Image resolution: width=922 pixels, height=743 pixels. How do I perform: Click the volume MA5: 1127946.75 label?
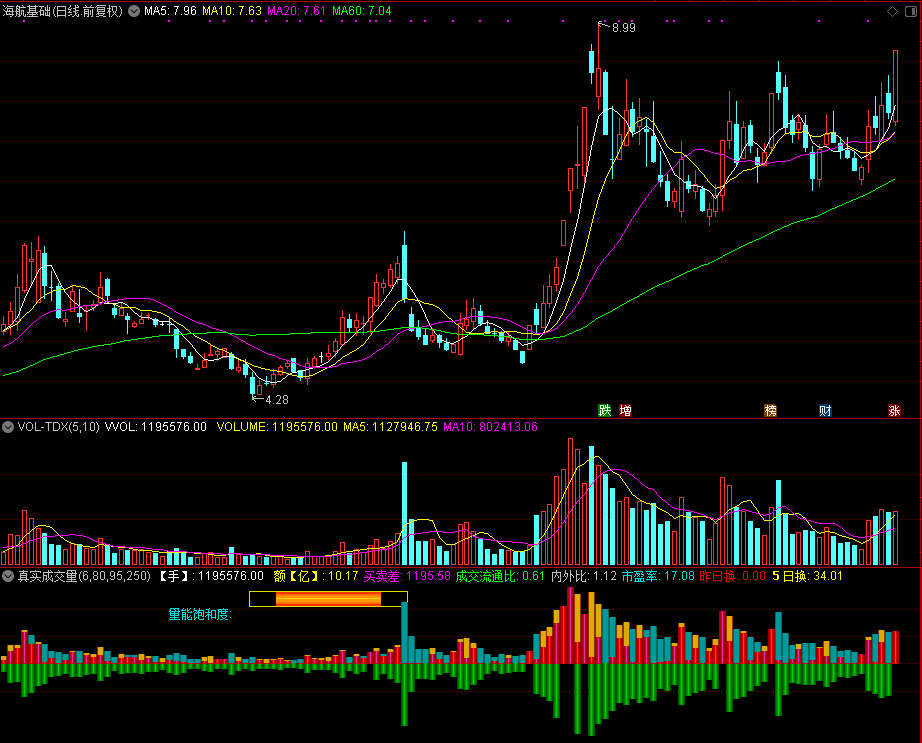point(390,427)
